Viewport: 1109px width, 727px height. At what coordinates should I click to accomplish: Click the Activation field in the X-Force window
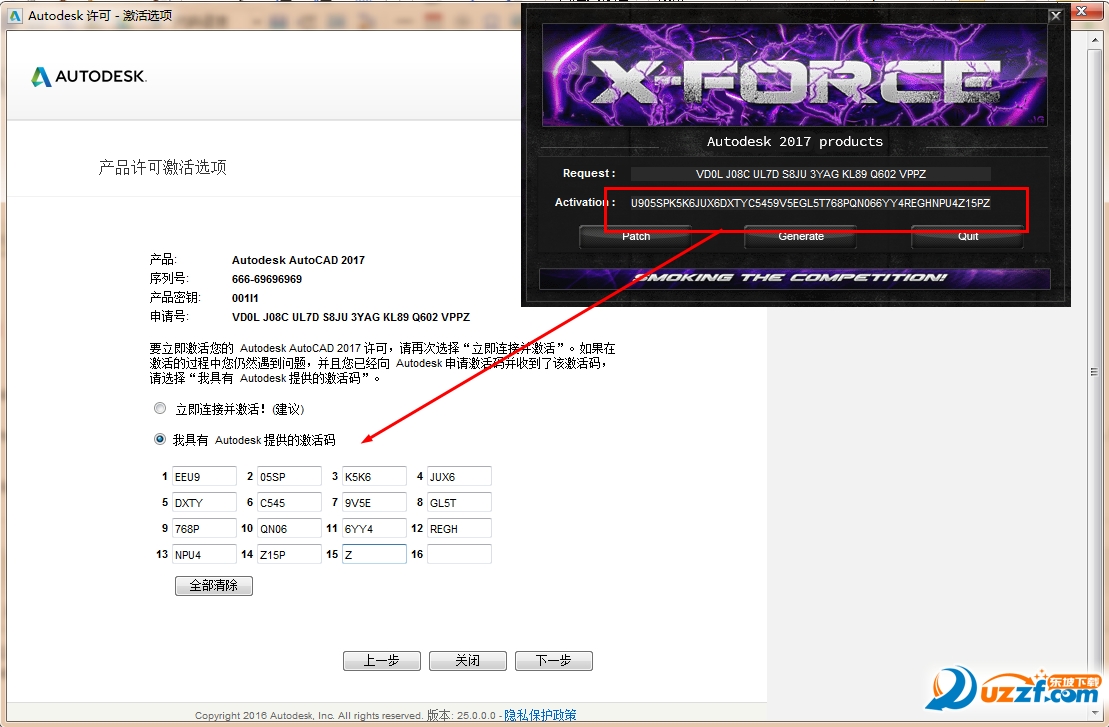[811, 203]
